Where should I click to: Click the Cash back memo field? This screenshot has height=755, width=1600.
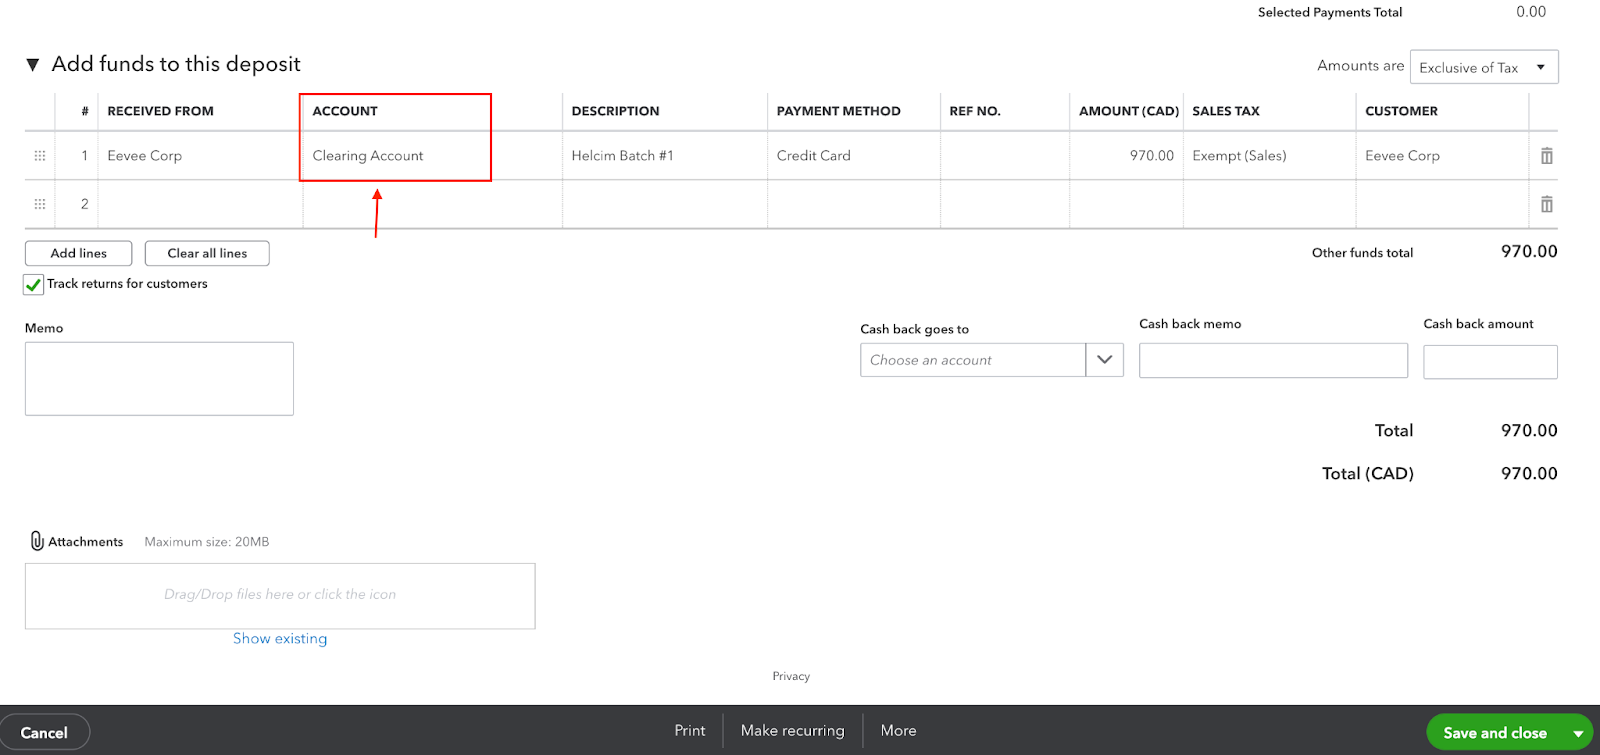[1273, 361]
